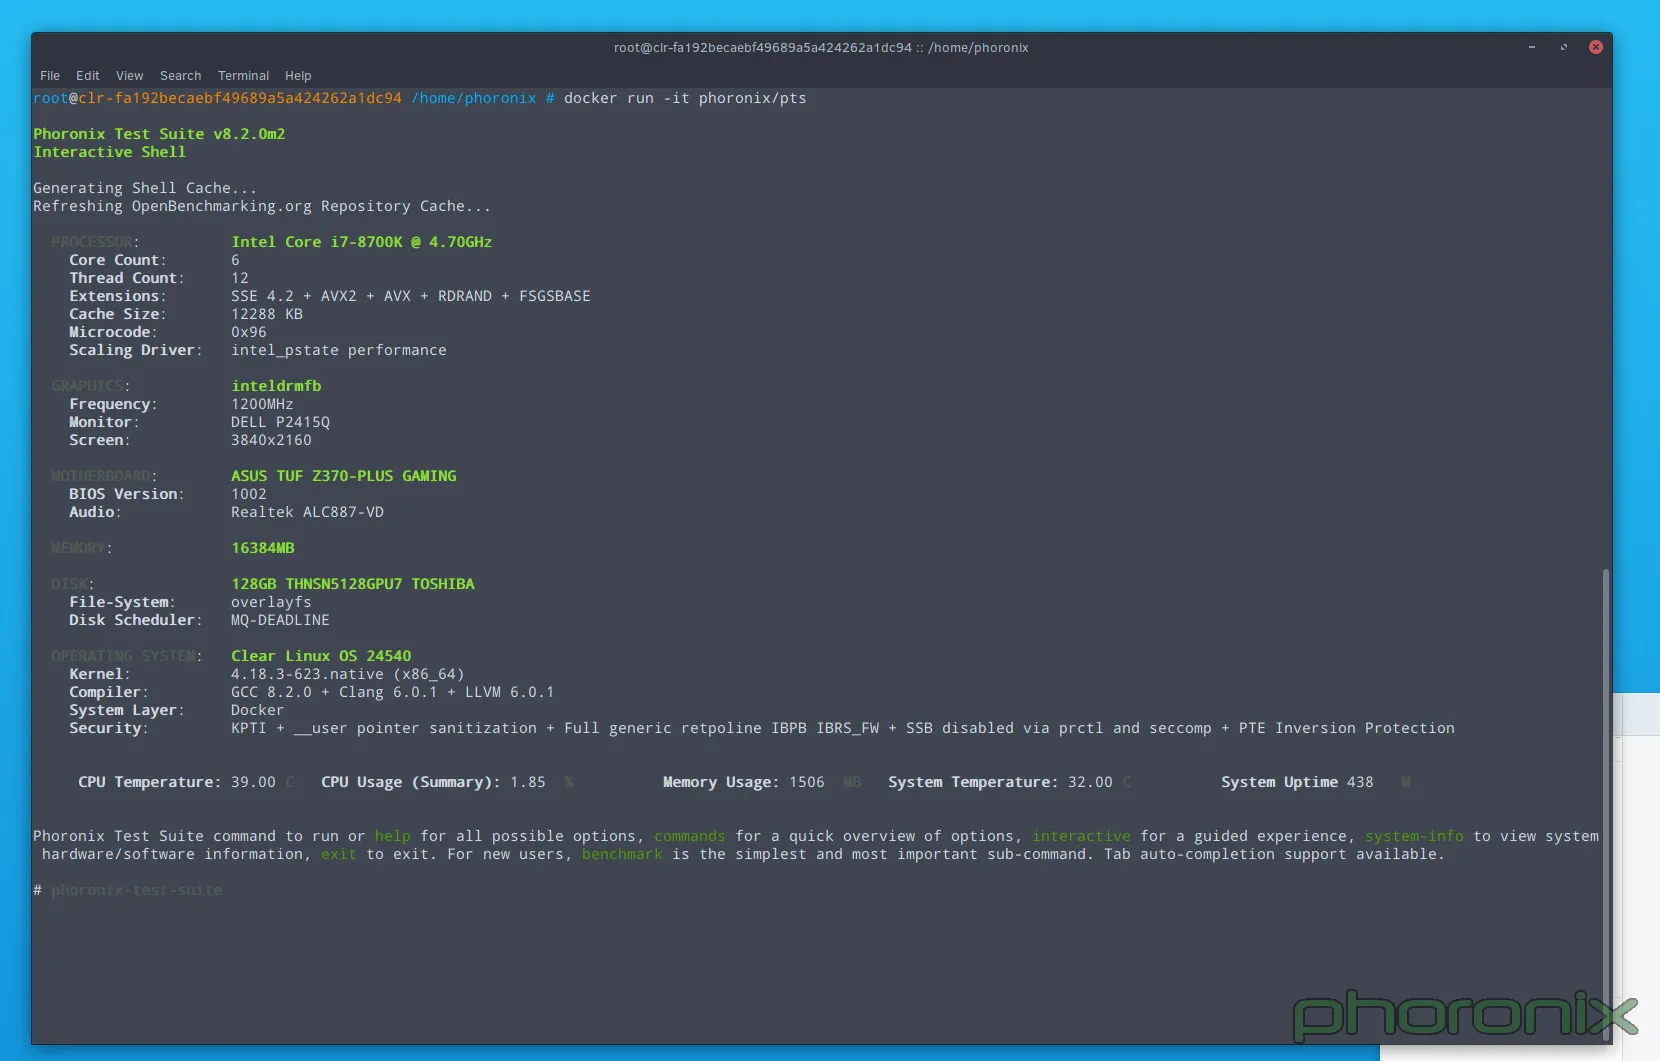Click '128GB THNSN5128GPU7 TOSHIBA' disk text

coord(352,584)
